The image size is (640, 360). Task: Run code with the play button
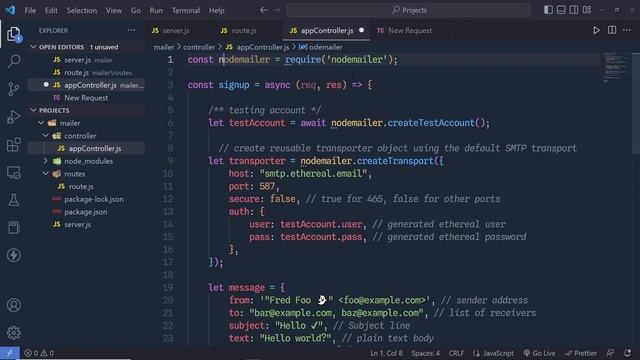[x=596, y=30]
